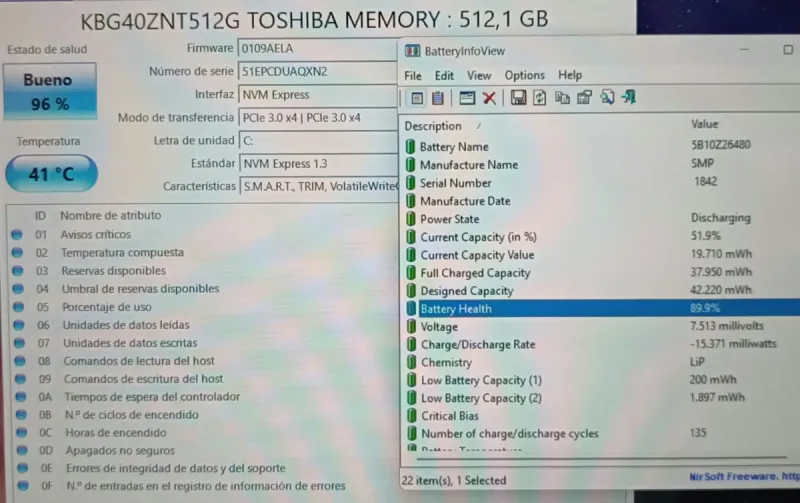The image size is (800, 503).
Task: Click the blue status dot for Horas de encendido
Action: 21,433
